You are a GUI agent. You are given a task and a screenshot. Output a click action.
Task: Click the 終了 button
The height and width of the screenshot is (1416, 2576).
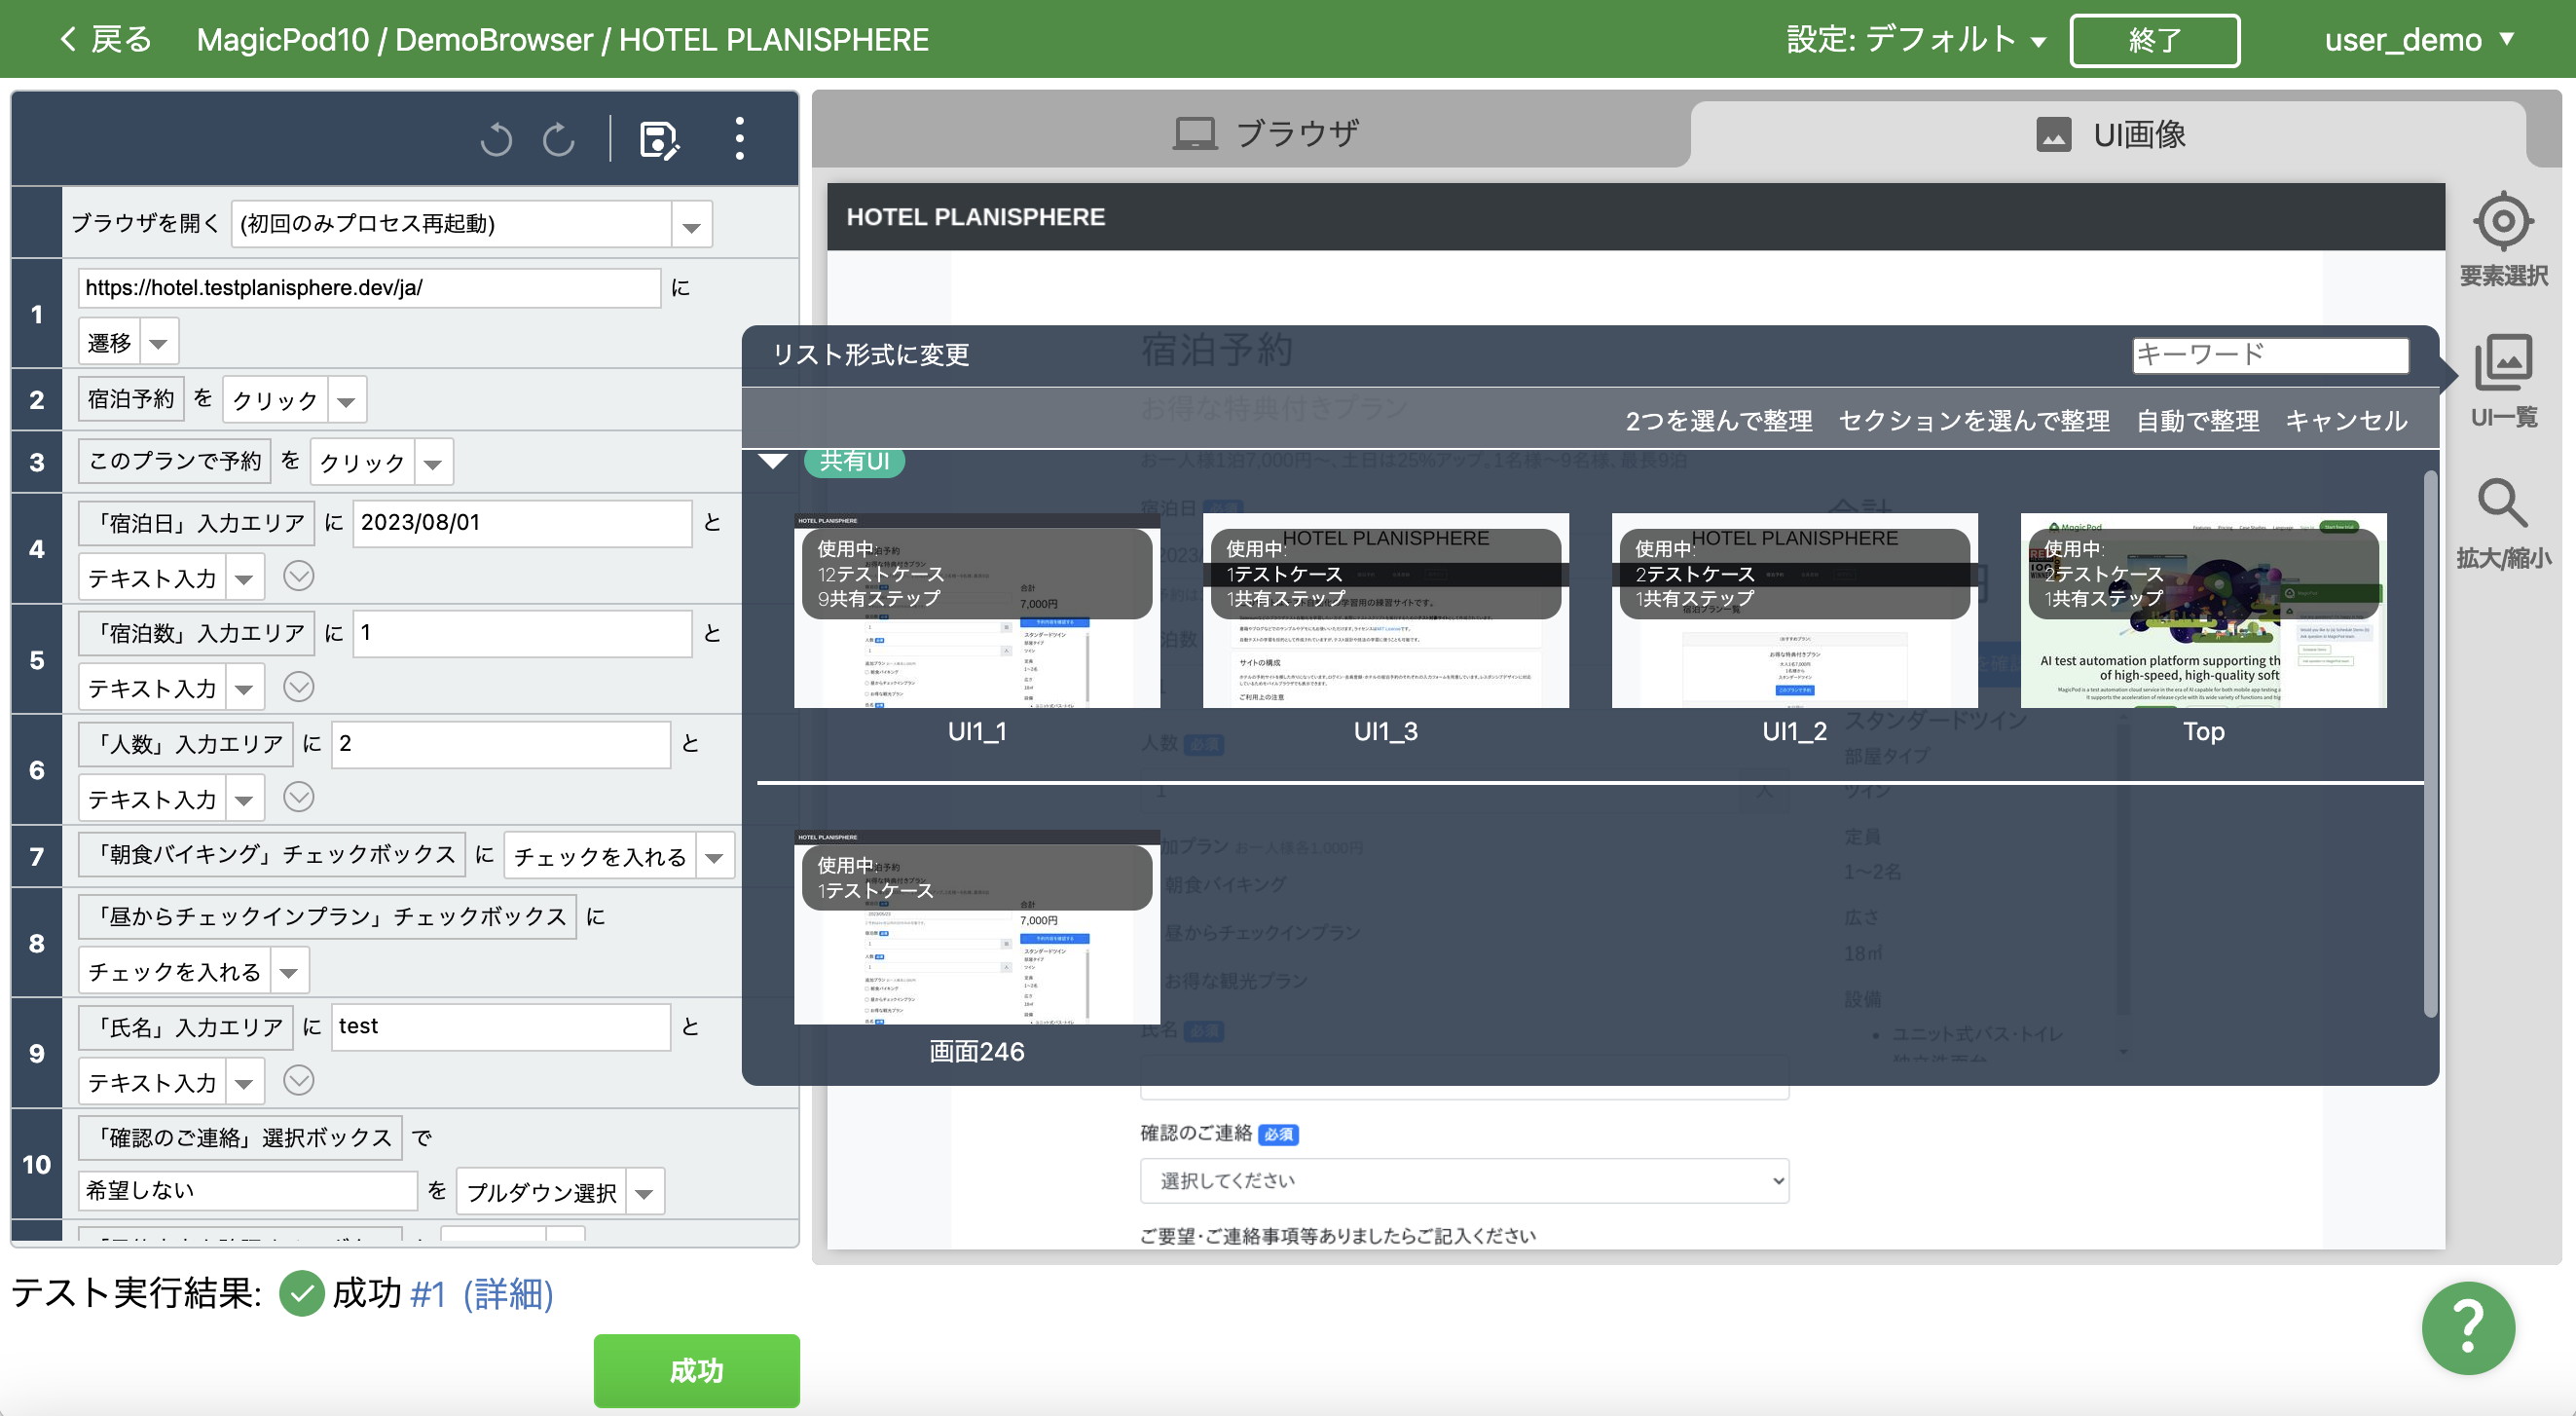point(2154,40)
